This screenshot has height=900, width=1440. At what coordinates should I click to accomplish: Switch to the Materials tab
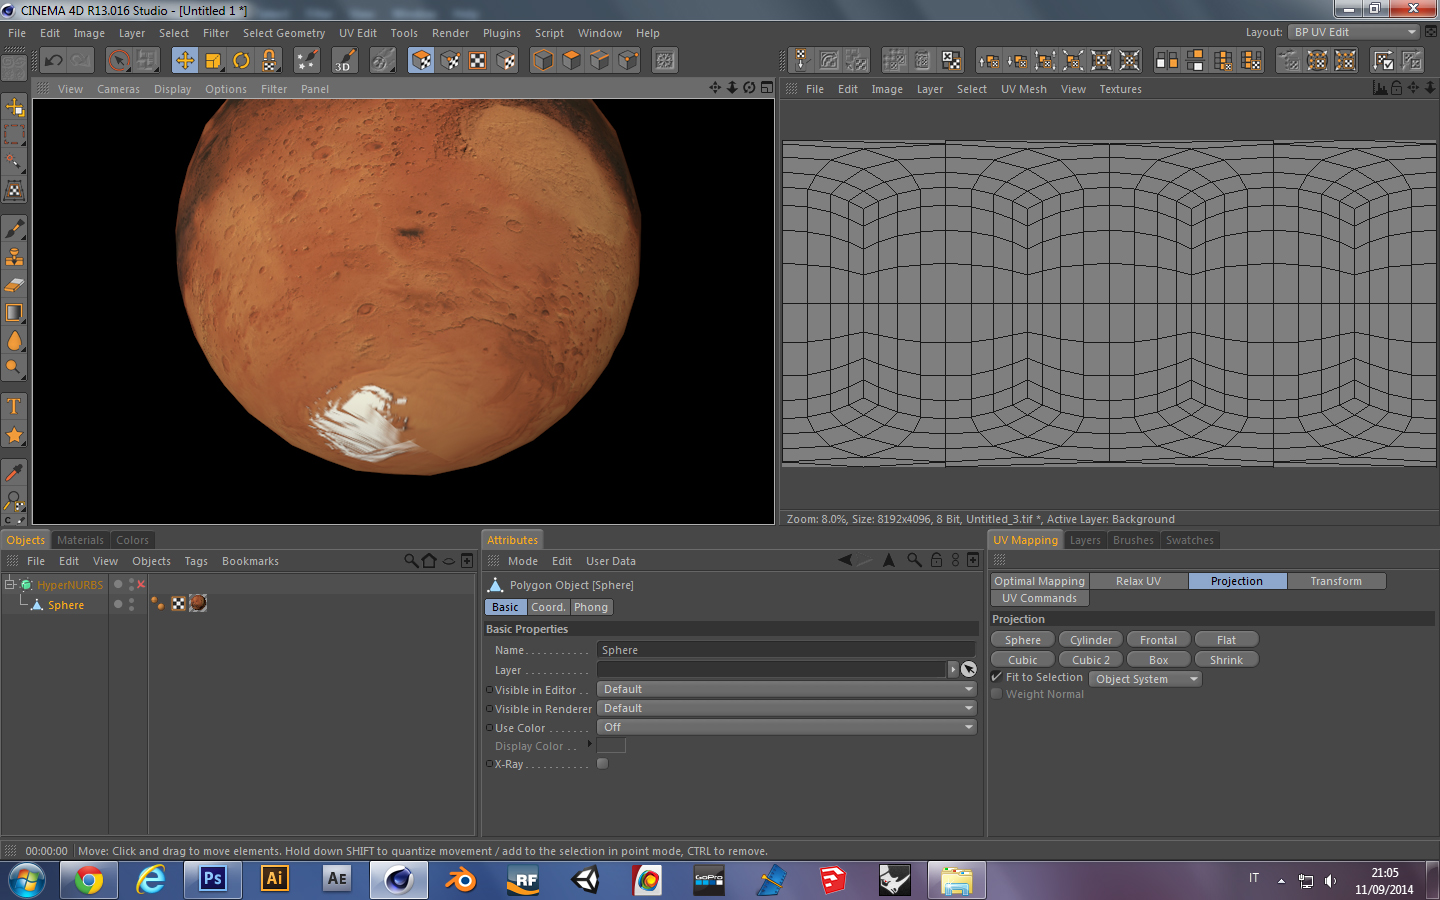pyautogui.click(x=80, y=540)
